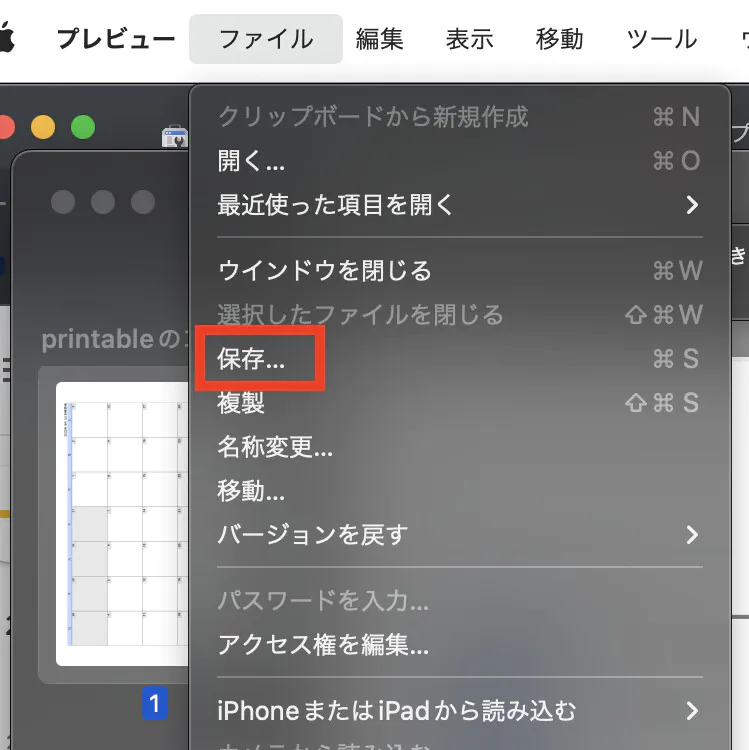Image resolution: width=749 pixels, height=750 pixels.
Task: Click 保存... to save the document
Action: click(251, 360)
